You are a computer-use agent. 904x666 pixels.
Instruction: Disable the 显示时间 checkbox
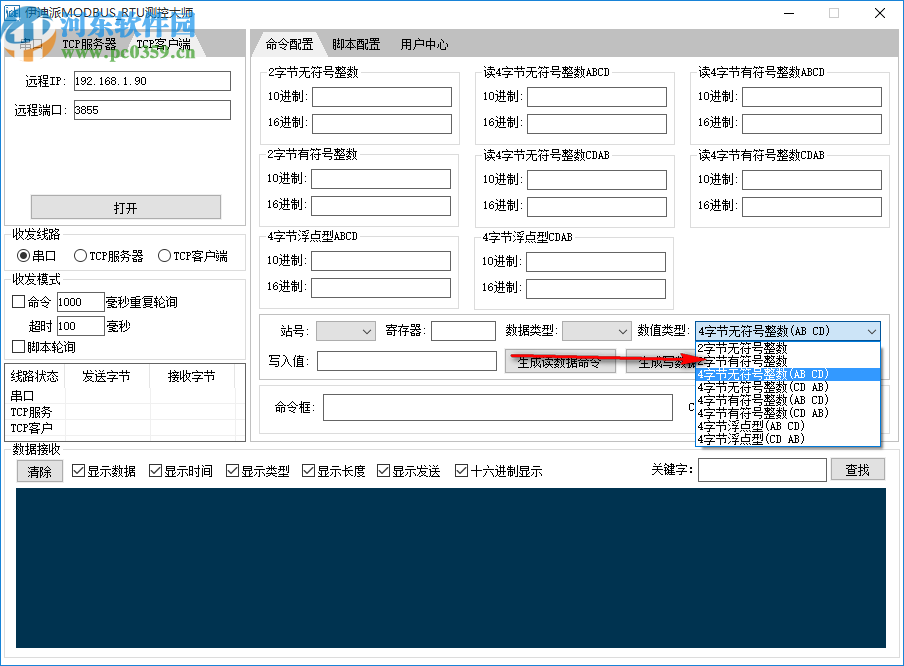point(156,471)
